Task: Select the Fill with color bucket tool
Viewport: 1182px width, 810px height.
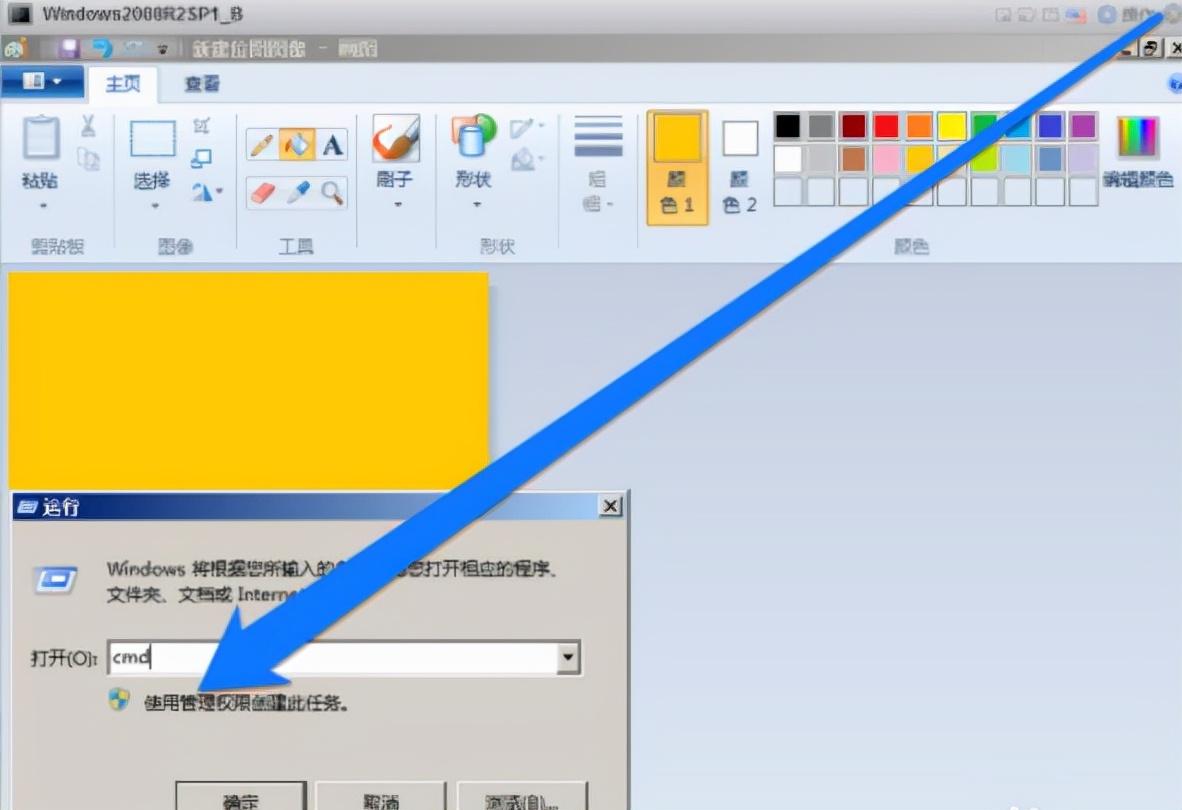Action: point(296,145)
